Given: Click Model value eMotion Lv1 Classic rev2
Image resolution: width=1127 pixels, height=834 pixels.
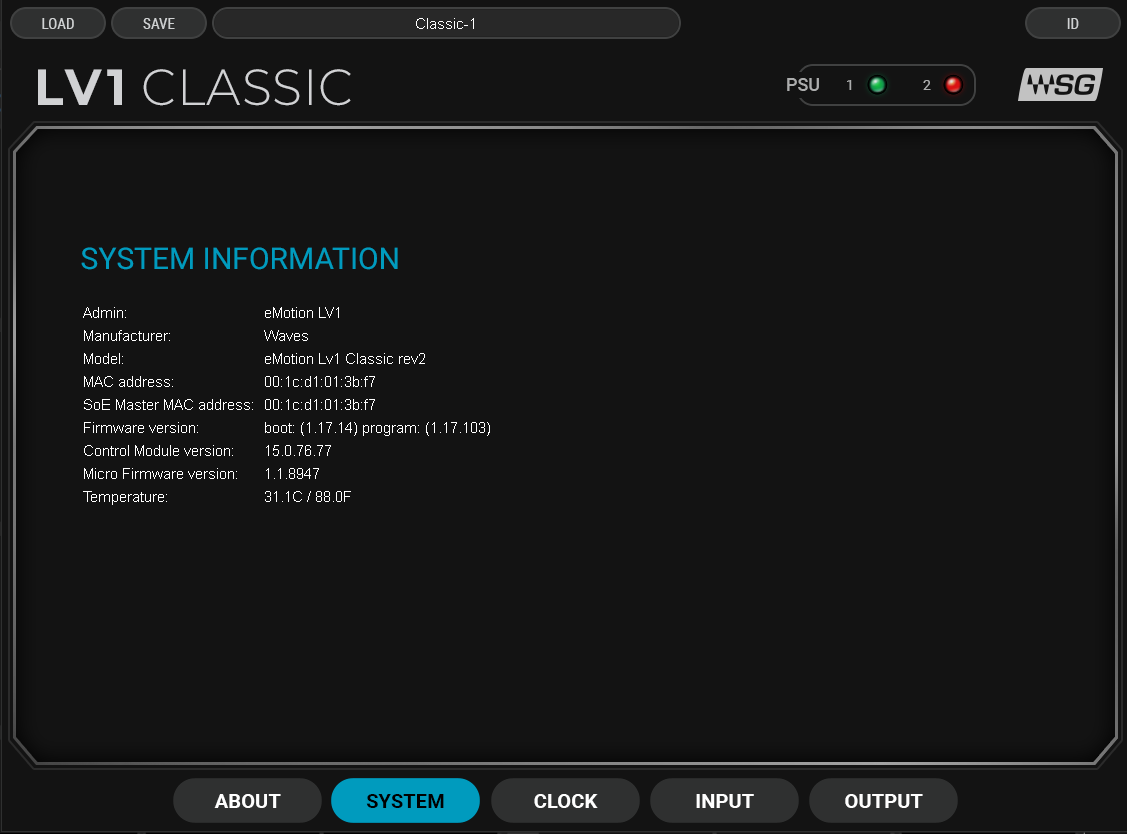Looking at the screenshot, I should coord(345,359).
